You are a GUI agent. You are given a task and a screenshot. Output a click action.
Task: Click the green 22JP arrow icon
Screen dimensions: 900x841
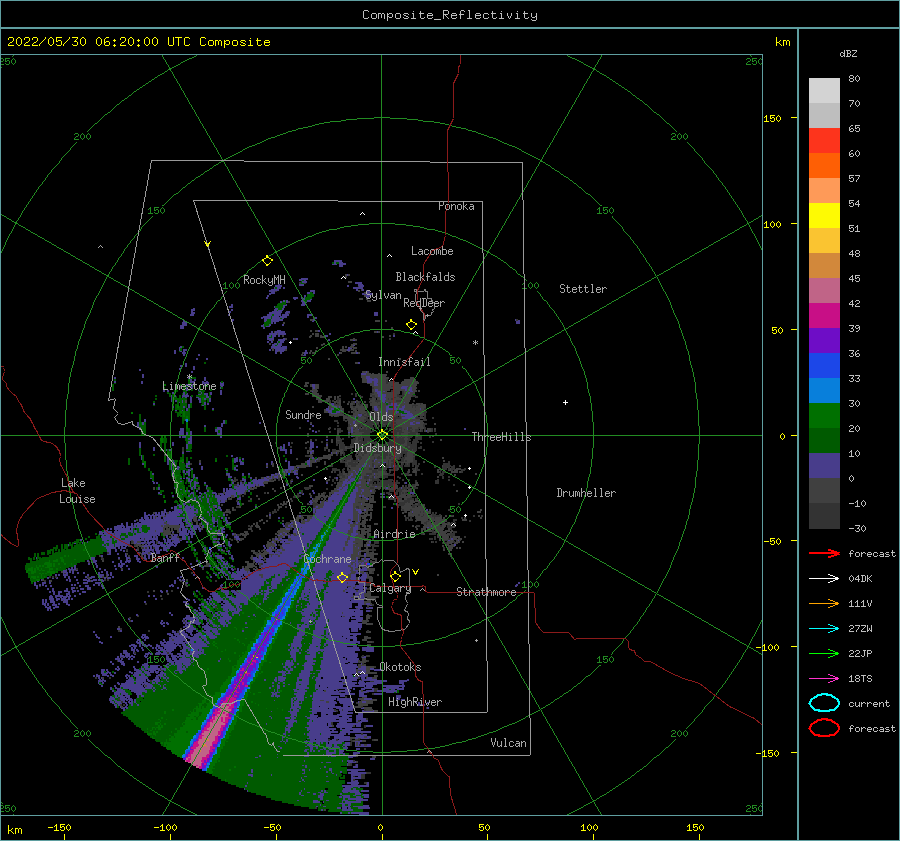(x=824, y=653)
